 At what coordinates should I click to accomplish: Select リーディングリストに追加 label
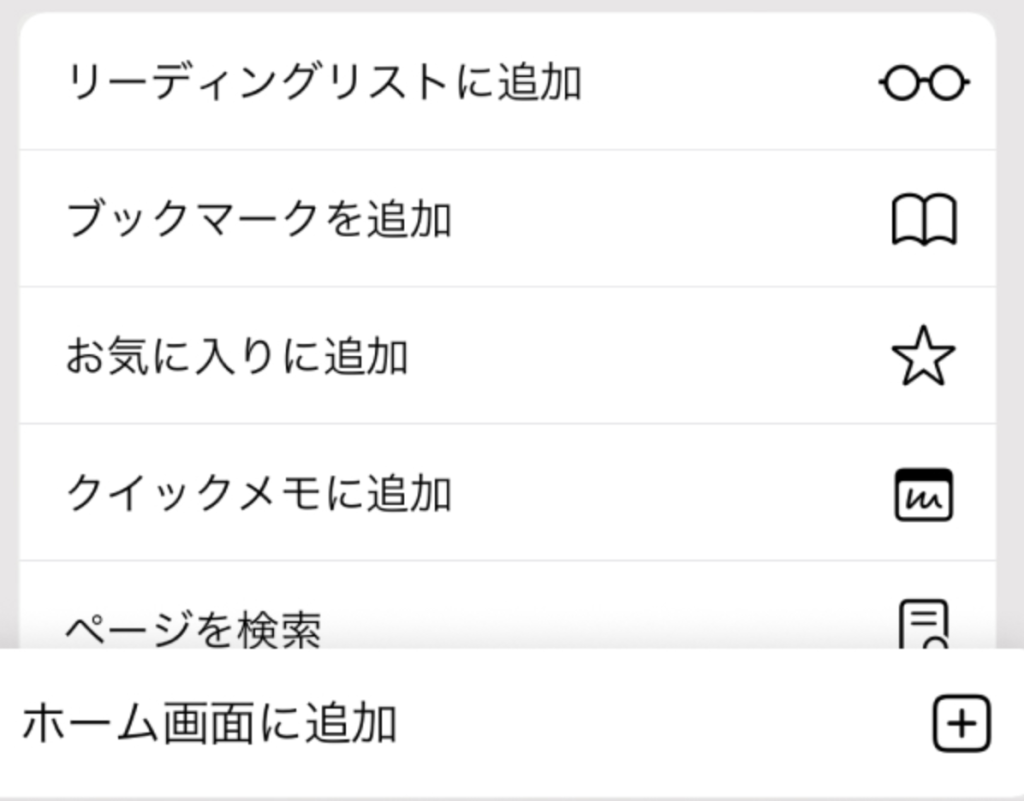[324, 83]
